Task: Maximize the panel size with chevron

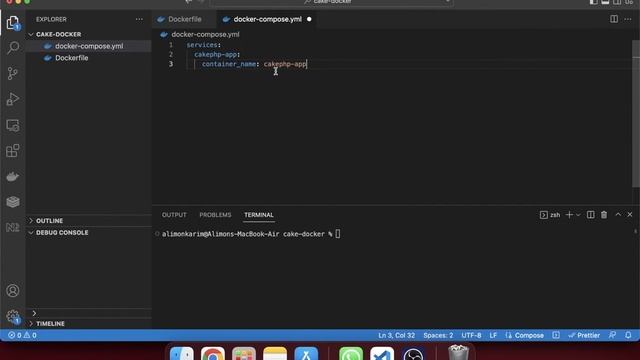Action: point(618,215)
